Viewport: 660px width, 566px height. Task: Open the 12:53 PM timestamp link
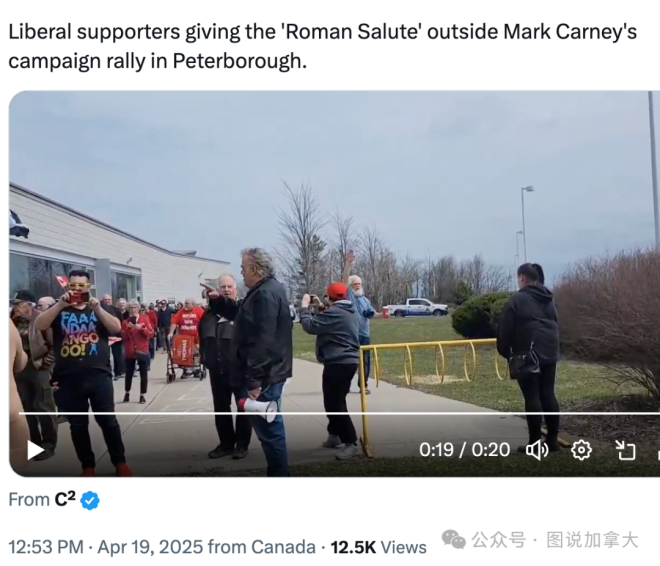pos(46,547)
